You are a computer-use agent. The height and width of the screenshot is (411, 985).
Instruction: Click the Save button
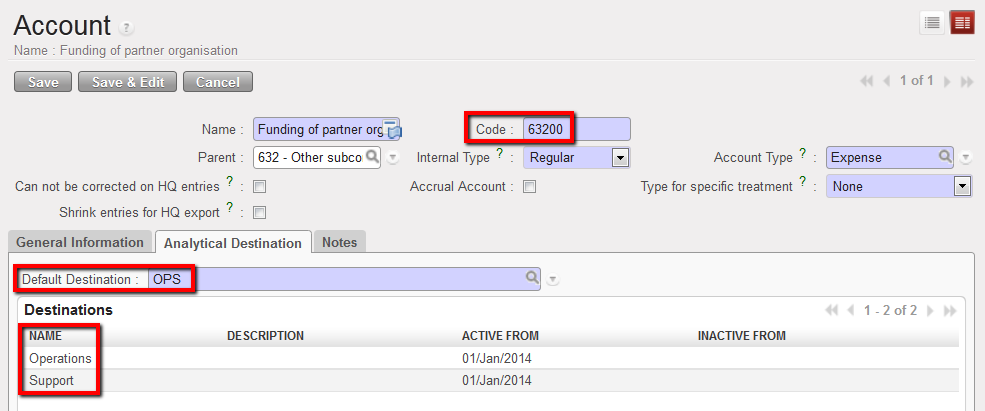click(x=43, y=82)
